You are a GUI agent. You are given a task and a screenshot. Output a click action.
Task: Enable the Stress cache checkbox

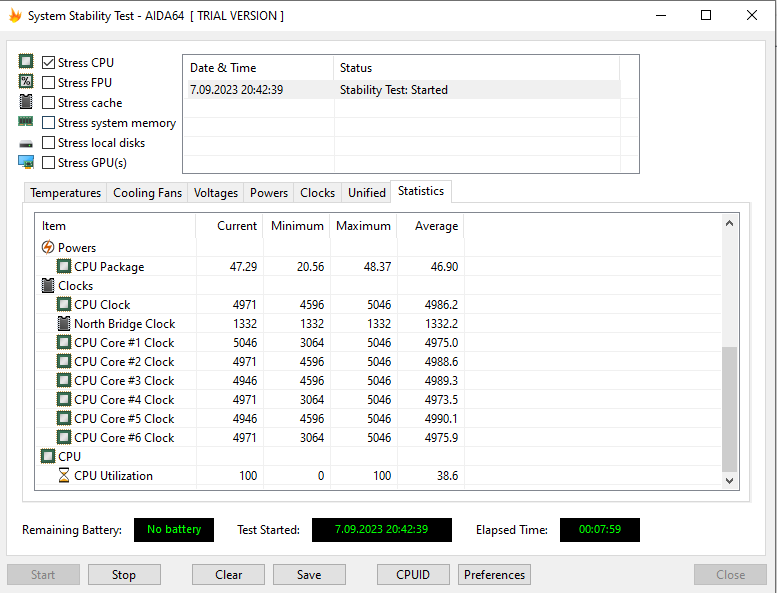coord(48,103)
